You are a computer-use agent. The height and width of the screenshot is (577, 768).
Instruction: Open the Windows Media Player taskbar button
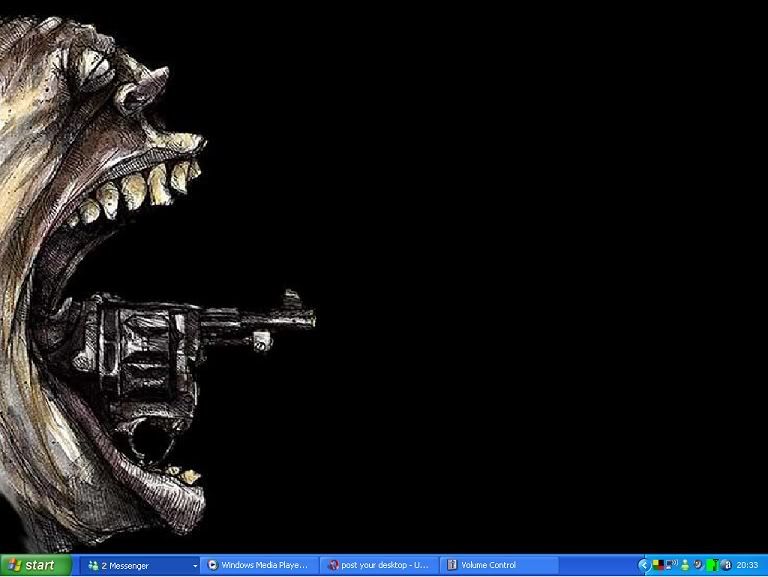pyautogui.click(x=258, y=565)
